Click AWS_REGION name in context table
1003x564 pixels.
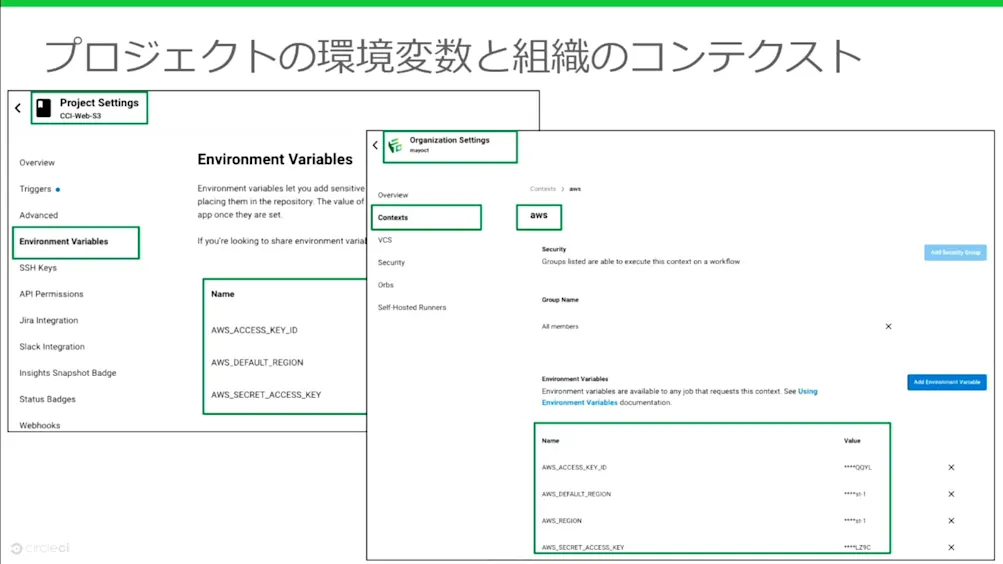coord(562,521)
